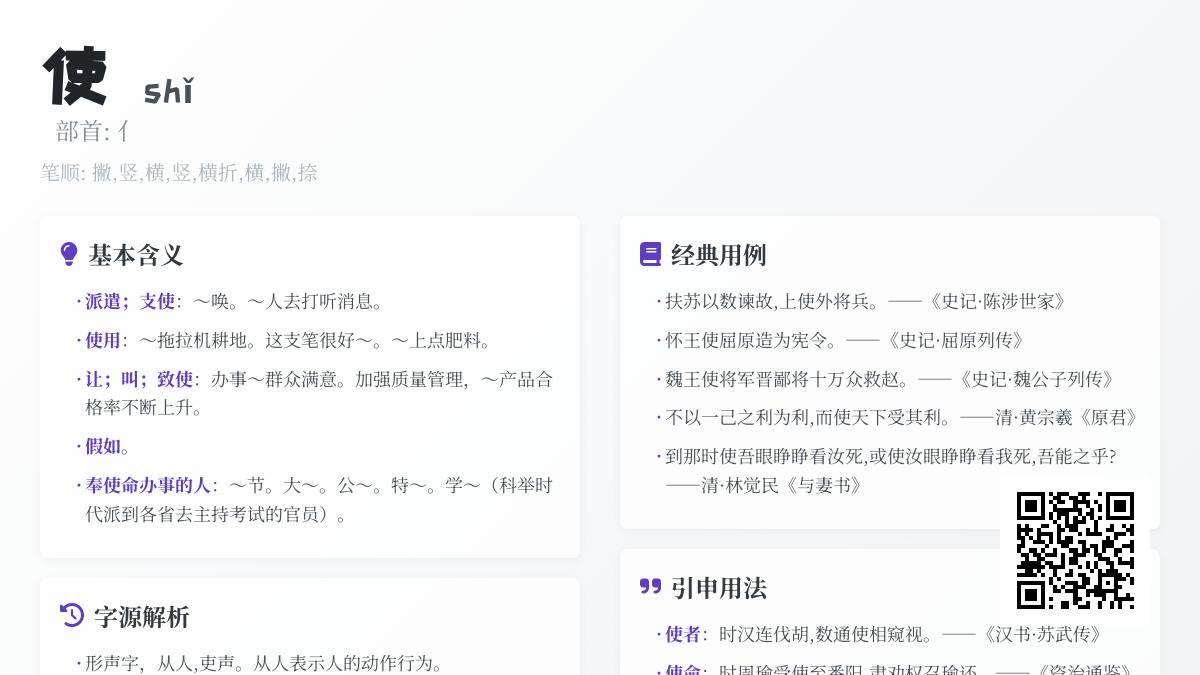This screenshot has height=675, width=1200.
Task: Click the 派遣；支使 definition term
Action: [130, 301]
